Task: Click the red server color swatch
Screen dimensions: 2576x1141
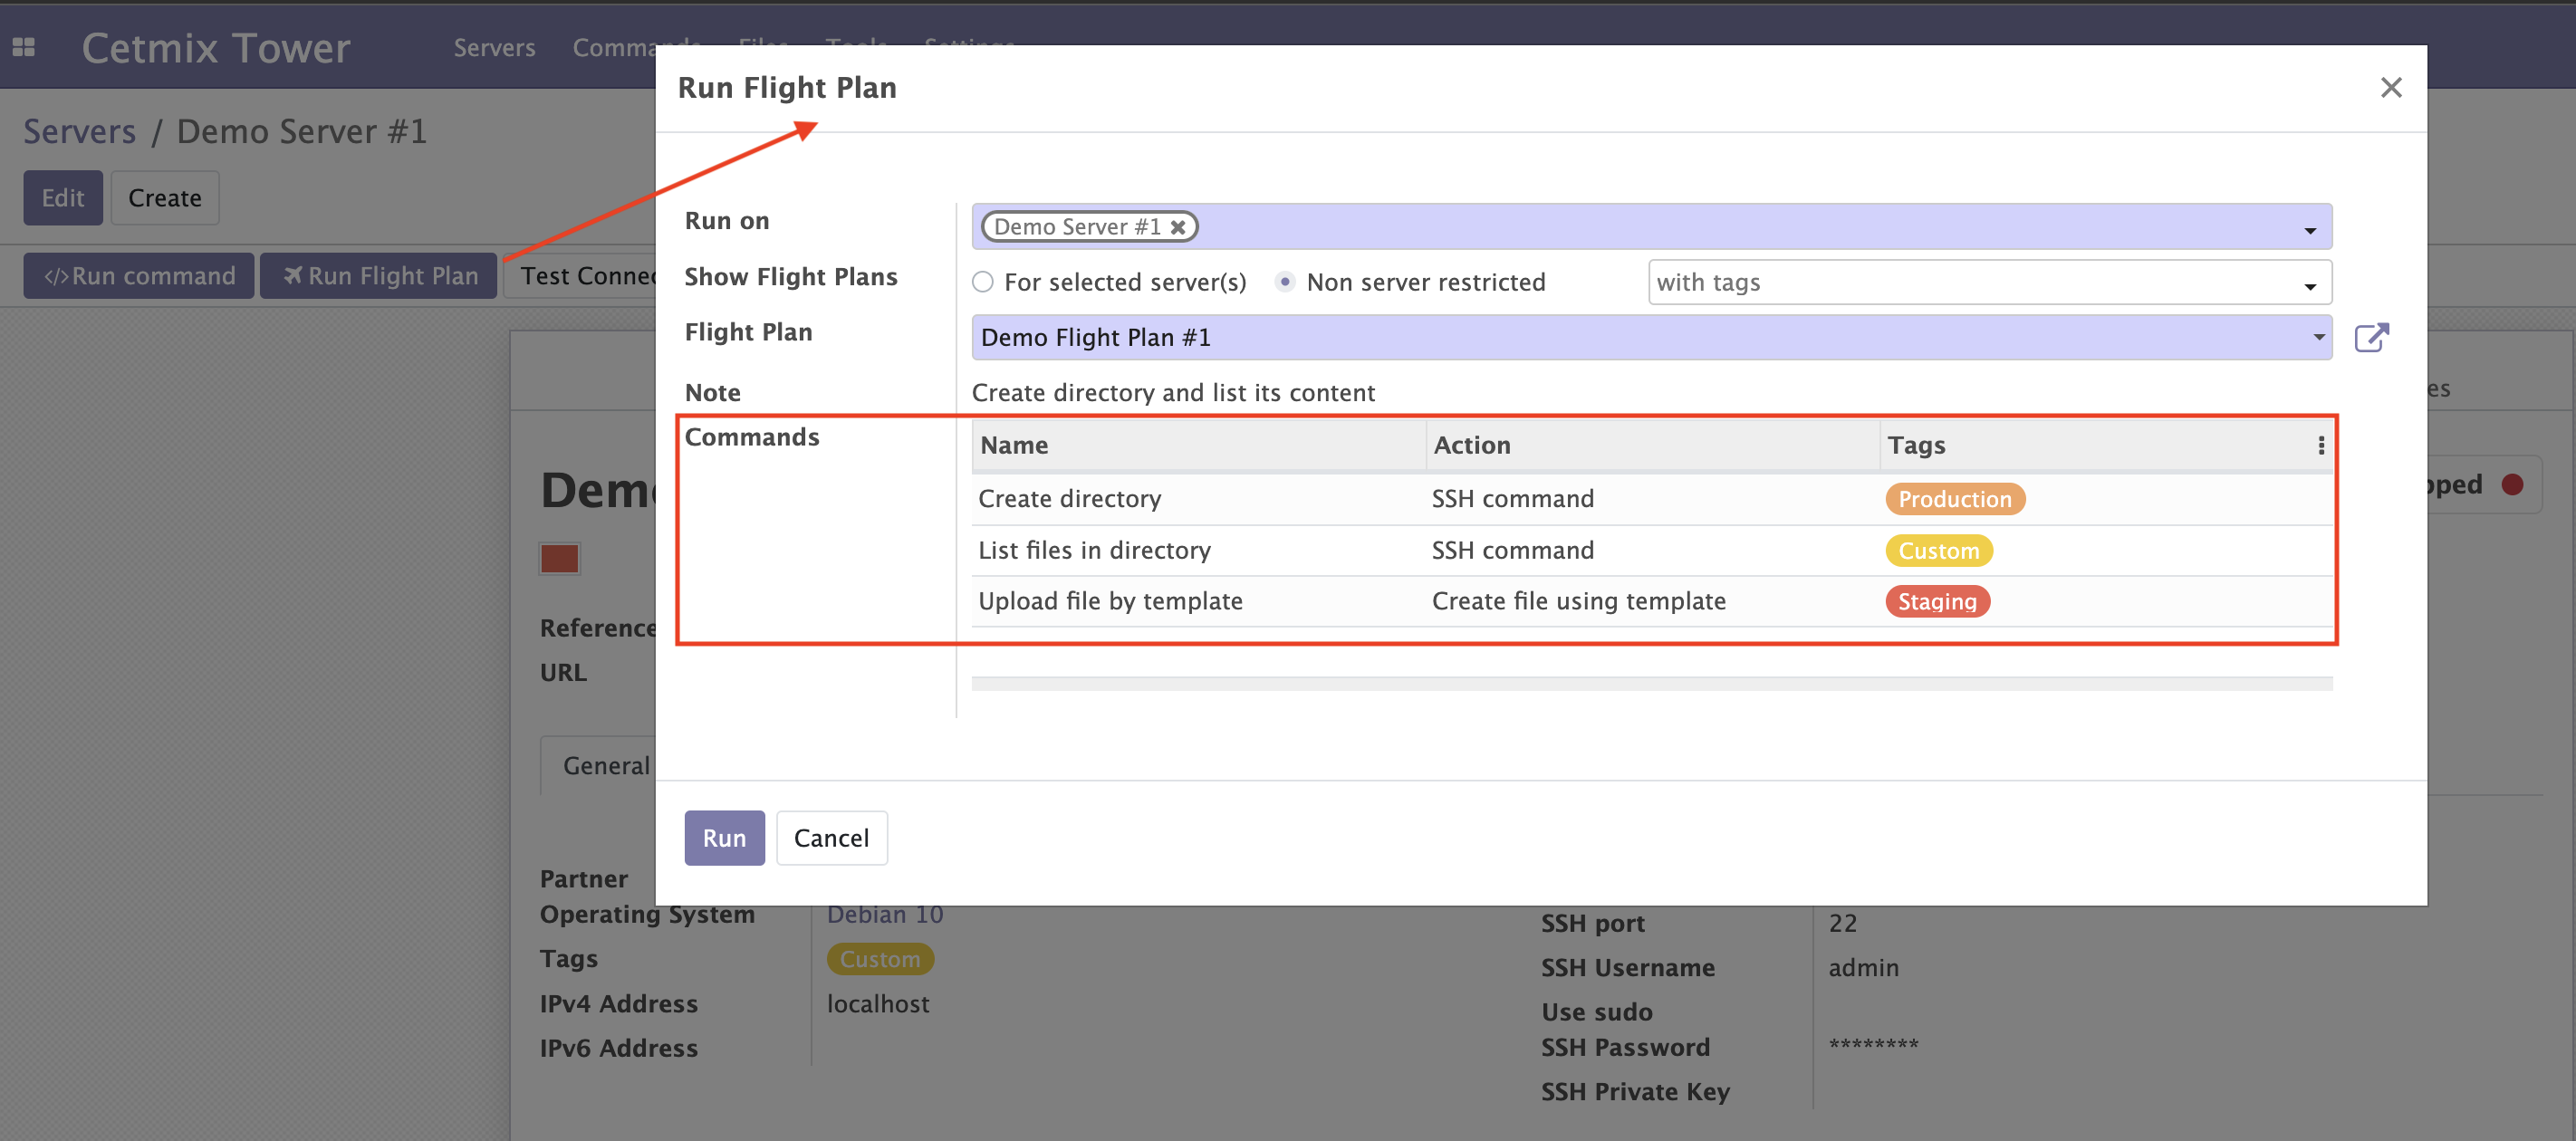Action: tap(559, 558)
